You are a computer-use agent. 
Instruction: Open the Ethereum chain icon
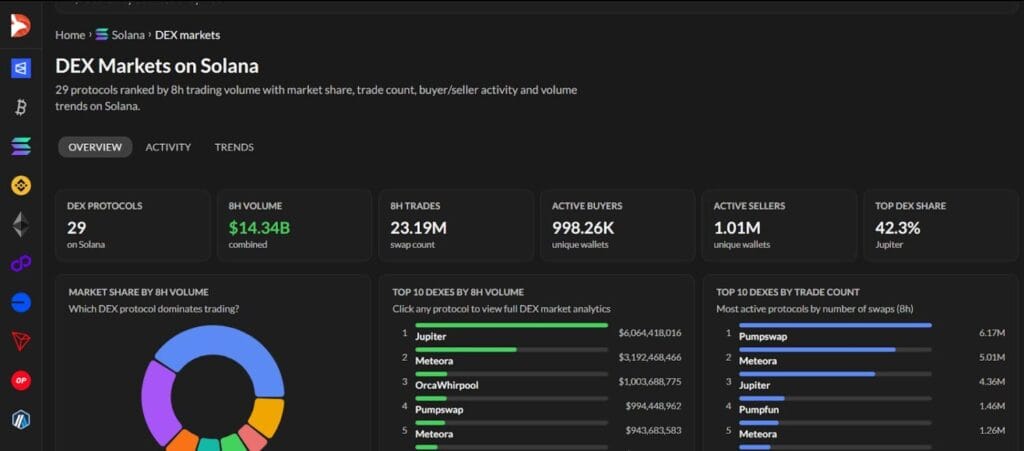click(21, 225)
